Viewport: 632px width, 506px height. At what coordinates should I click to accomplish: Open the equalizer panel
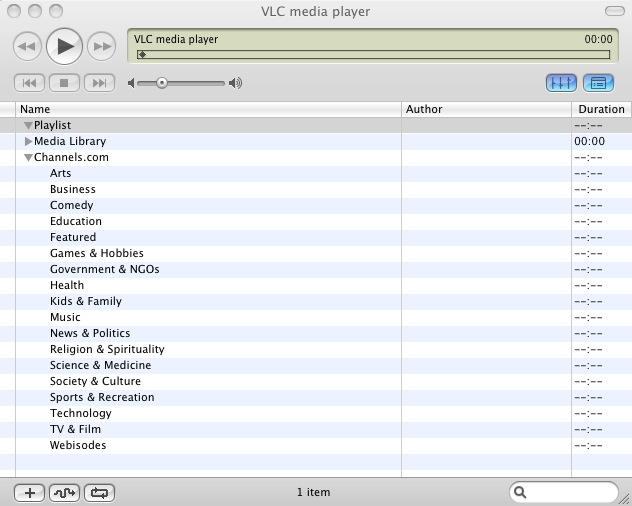tap(561, 83)
